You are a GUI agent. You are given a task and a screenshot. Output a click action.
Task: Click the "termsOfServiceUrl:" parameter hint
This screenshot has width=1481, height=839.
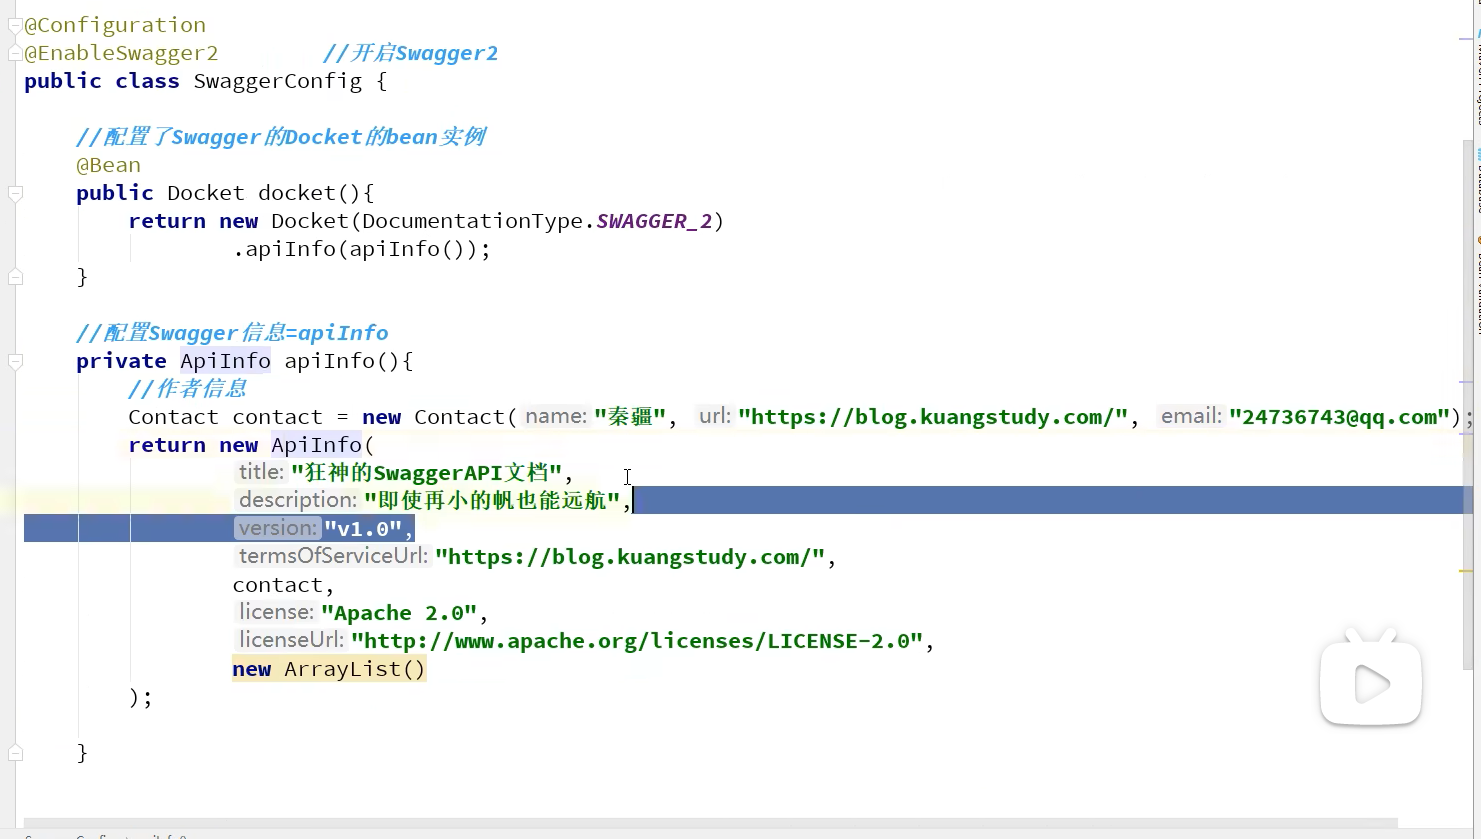click(333, 556)
